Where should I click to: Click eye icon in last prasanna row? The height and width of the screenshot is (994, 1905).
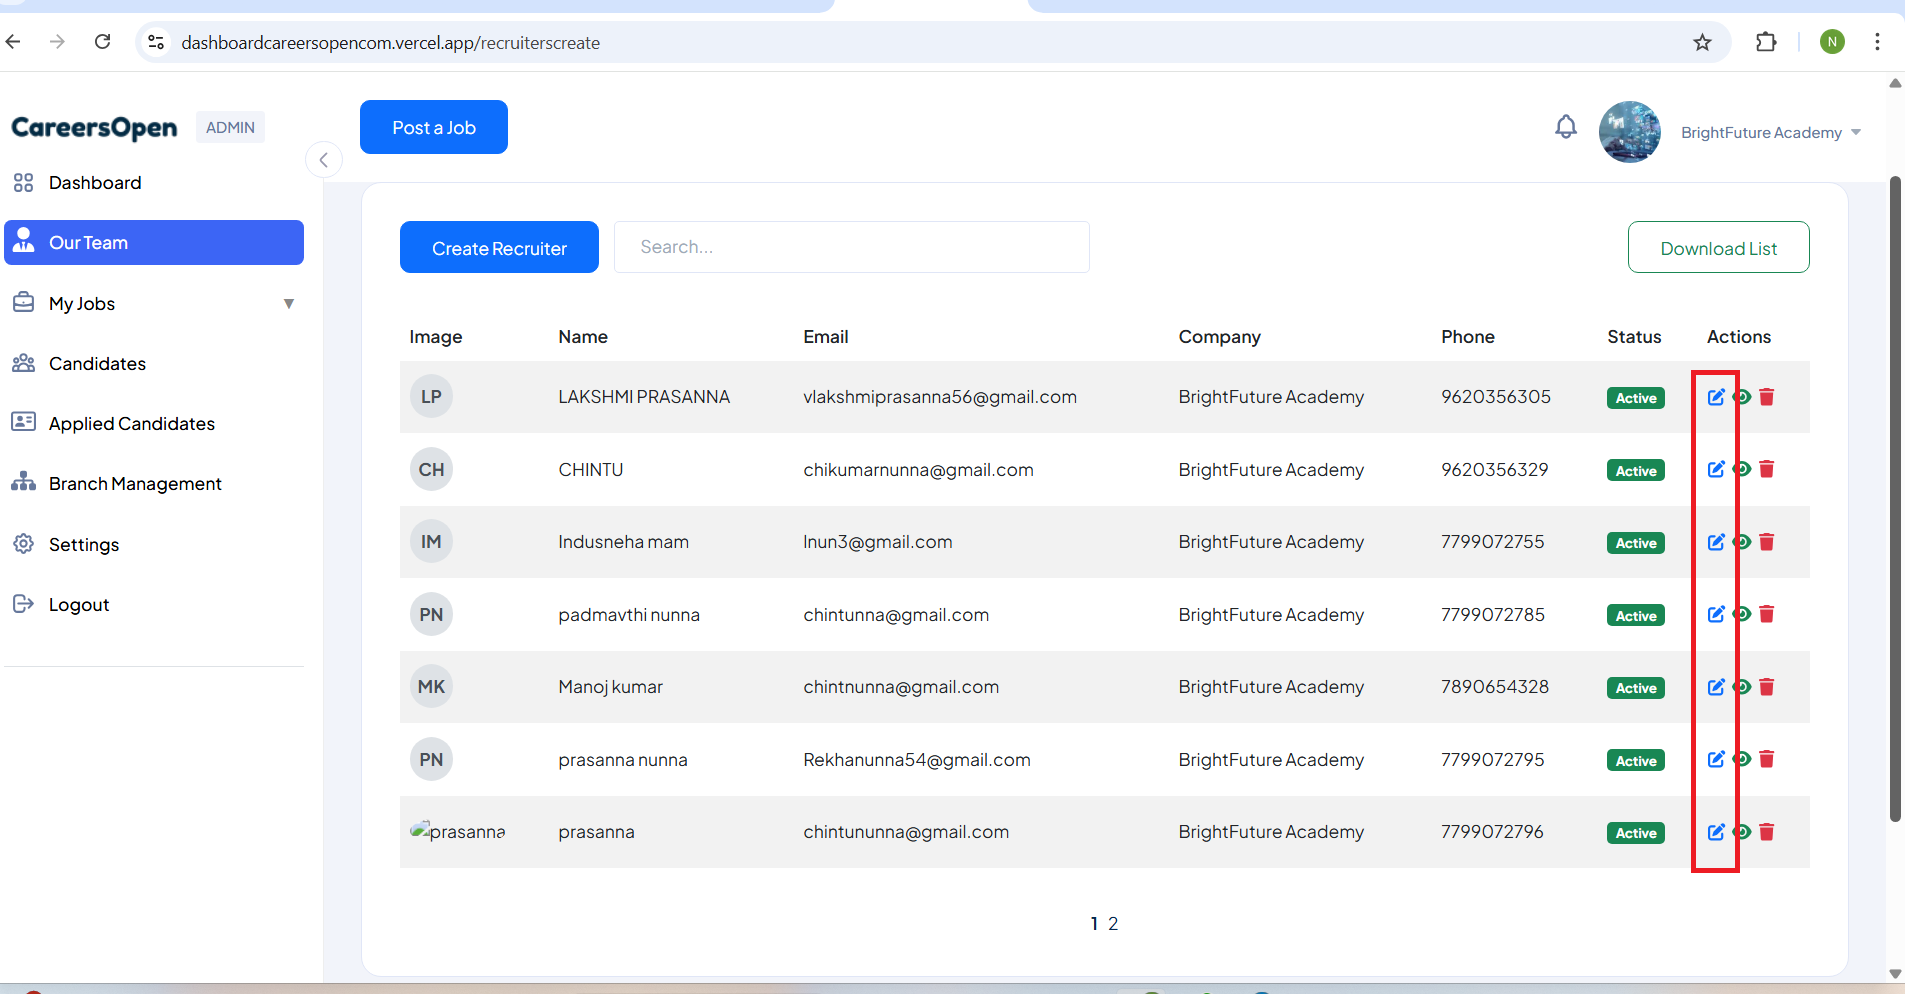(x=1743, y=832)
